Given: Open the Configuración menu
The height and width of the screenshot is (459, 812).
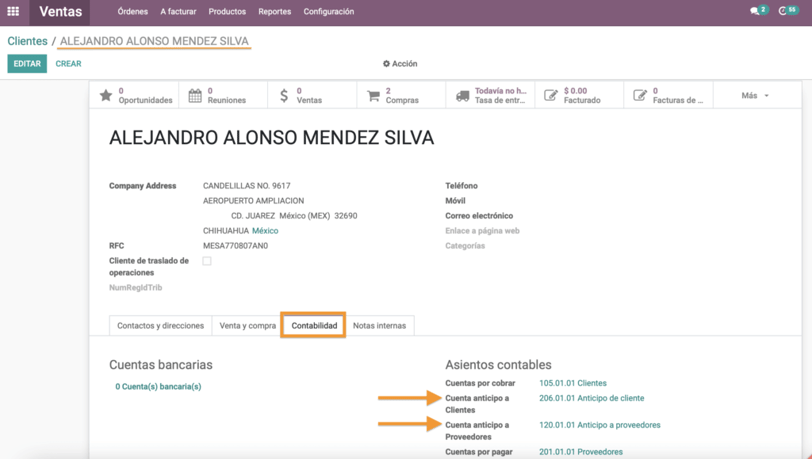Looking at the screenshot, I should click(329, 11).
